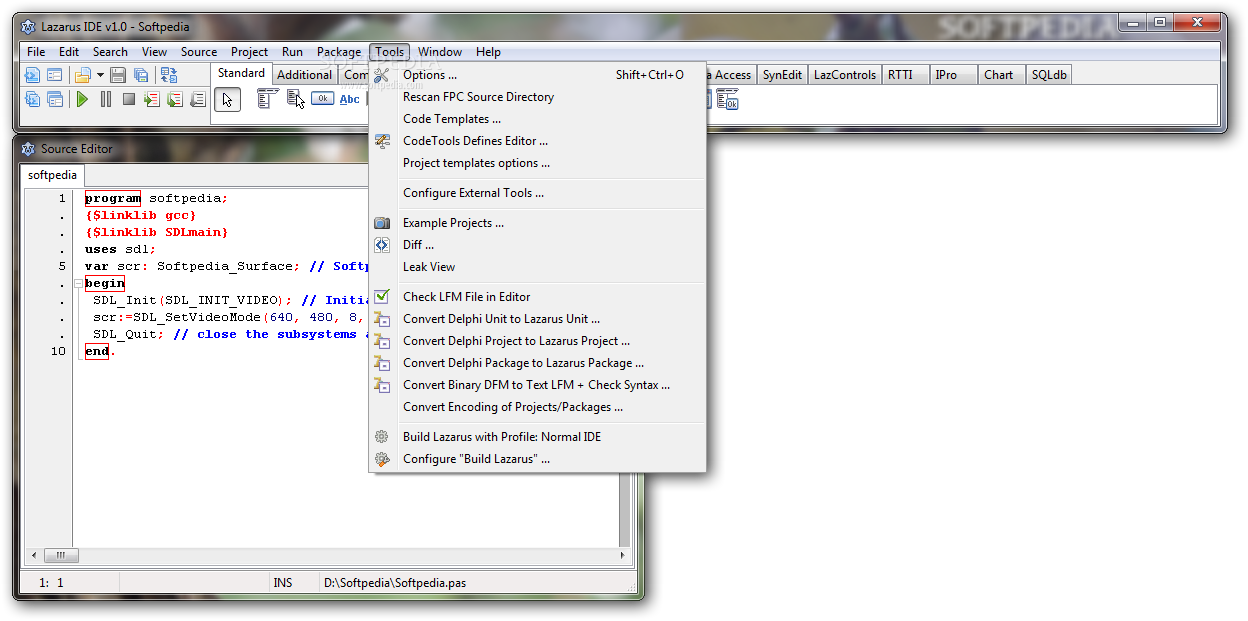Select the selection arrow palette tool

228,99
